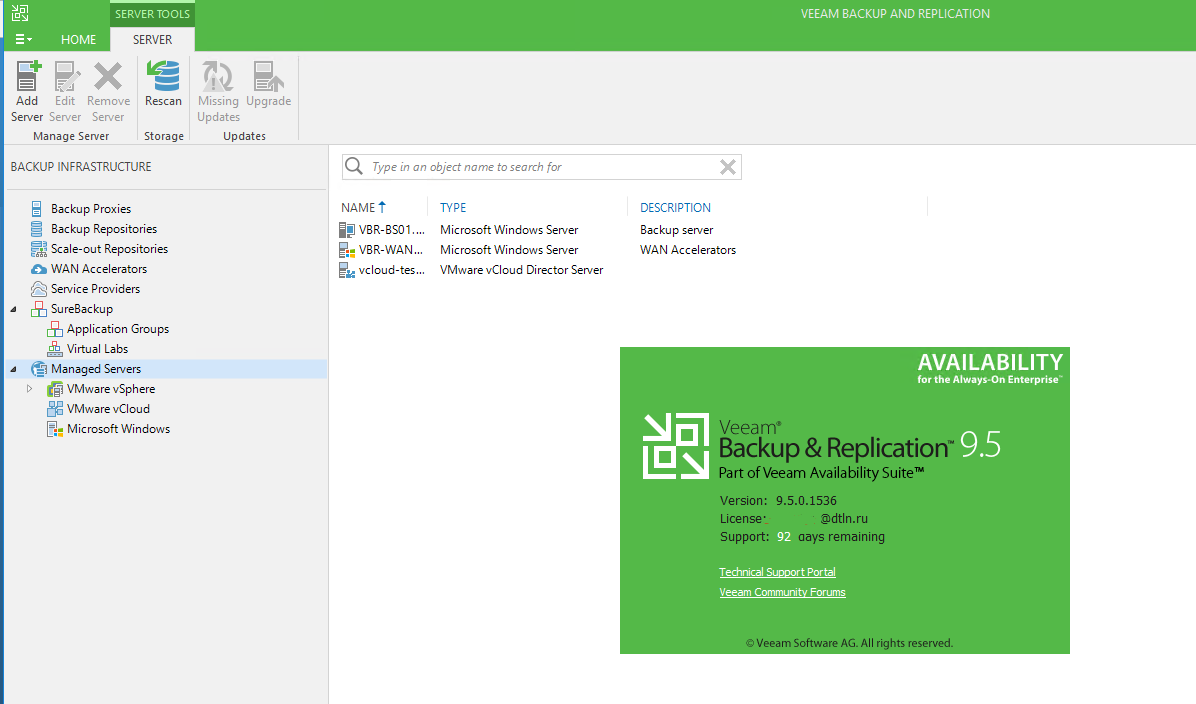Click the VBR-WAN server icon
Screen dimensions: 1196x704
347,249
